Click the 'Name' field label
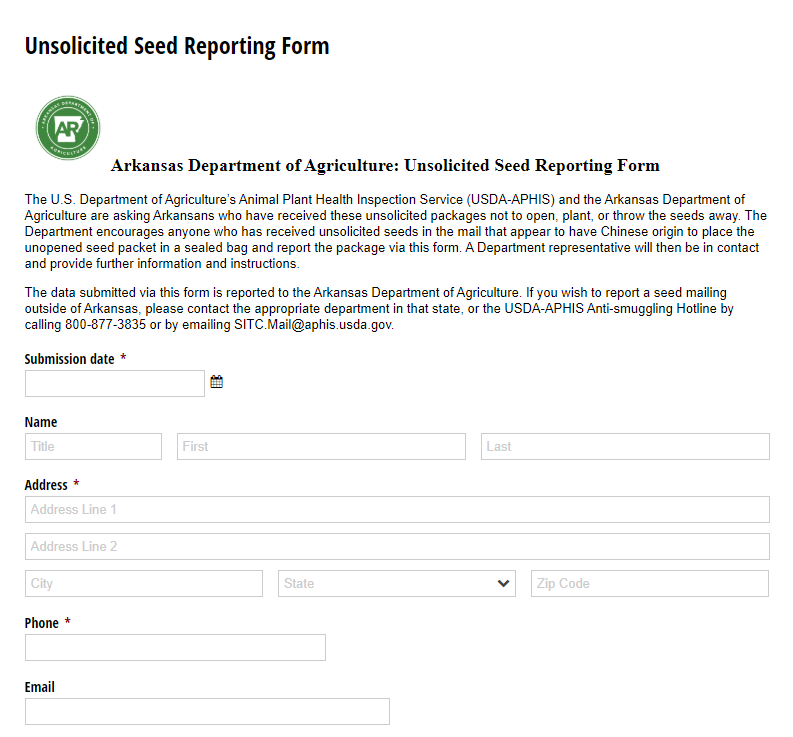The width and height of the screenshot is (793, 737). click(x=41, y=422)
